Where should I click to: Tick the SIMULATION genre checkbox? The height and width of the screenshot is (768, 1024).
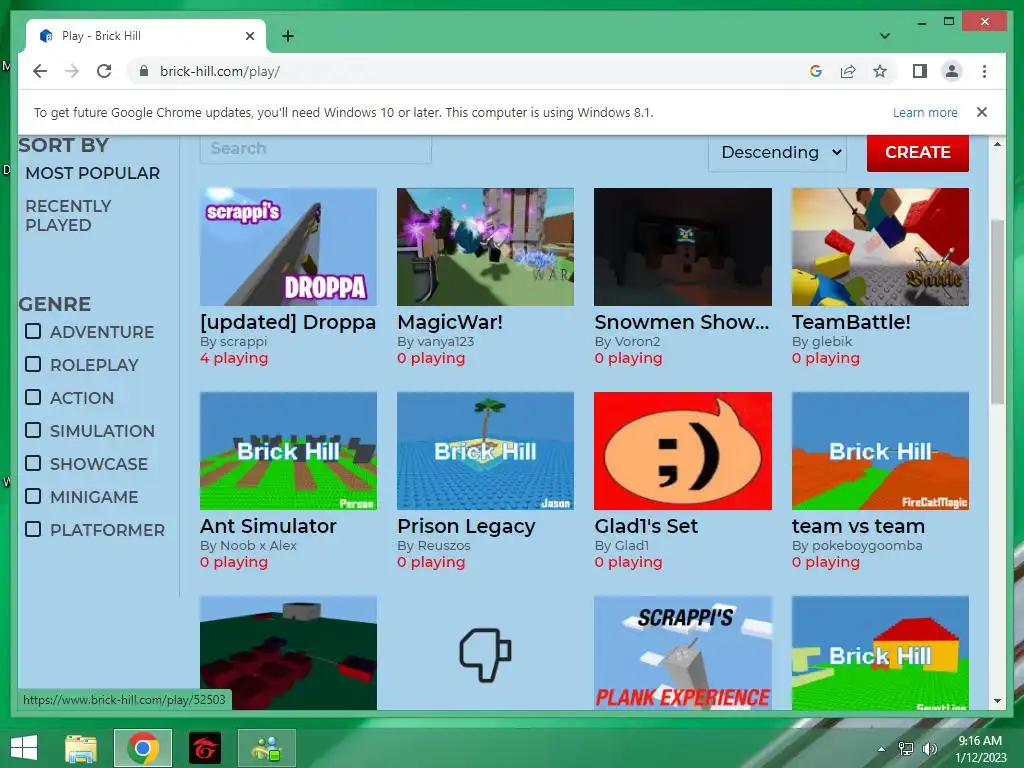tap(33, 430)
